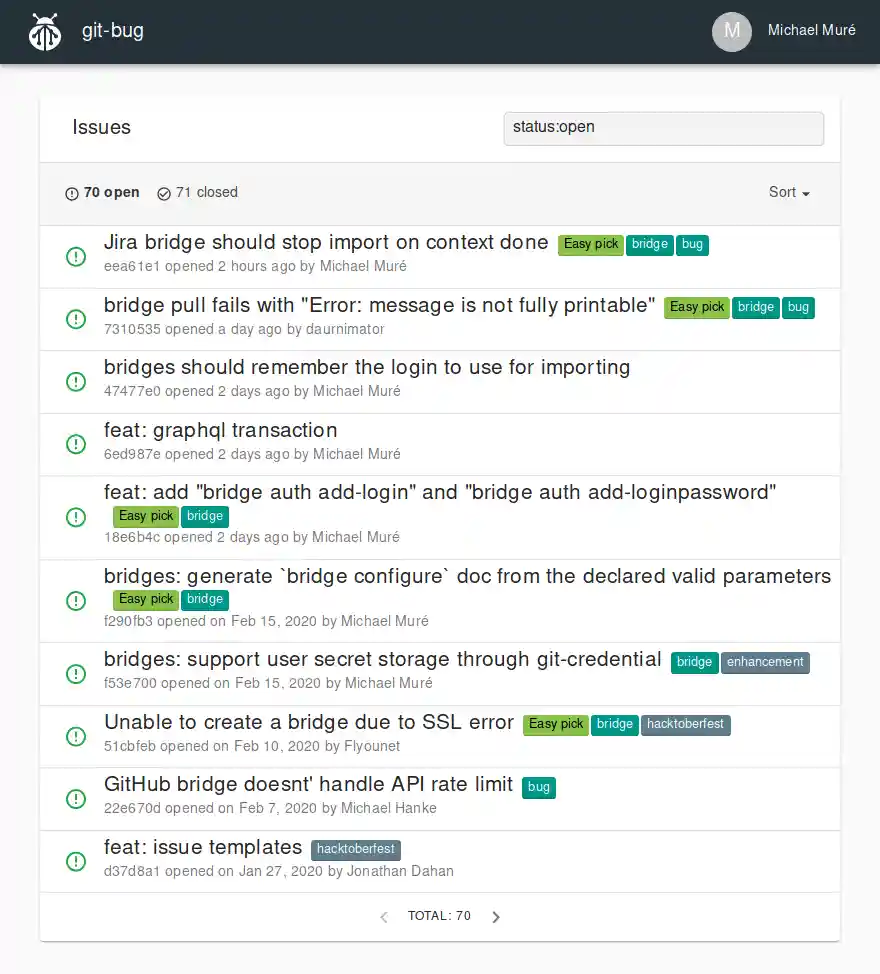
Task: Click the previous page chevron in pagination
Action: coord(383,916)
